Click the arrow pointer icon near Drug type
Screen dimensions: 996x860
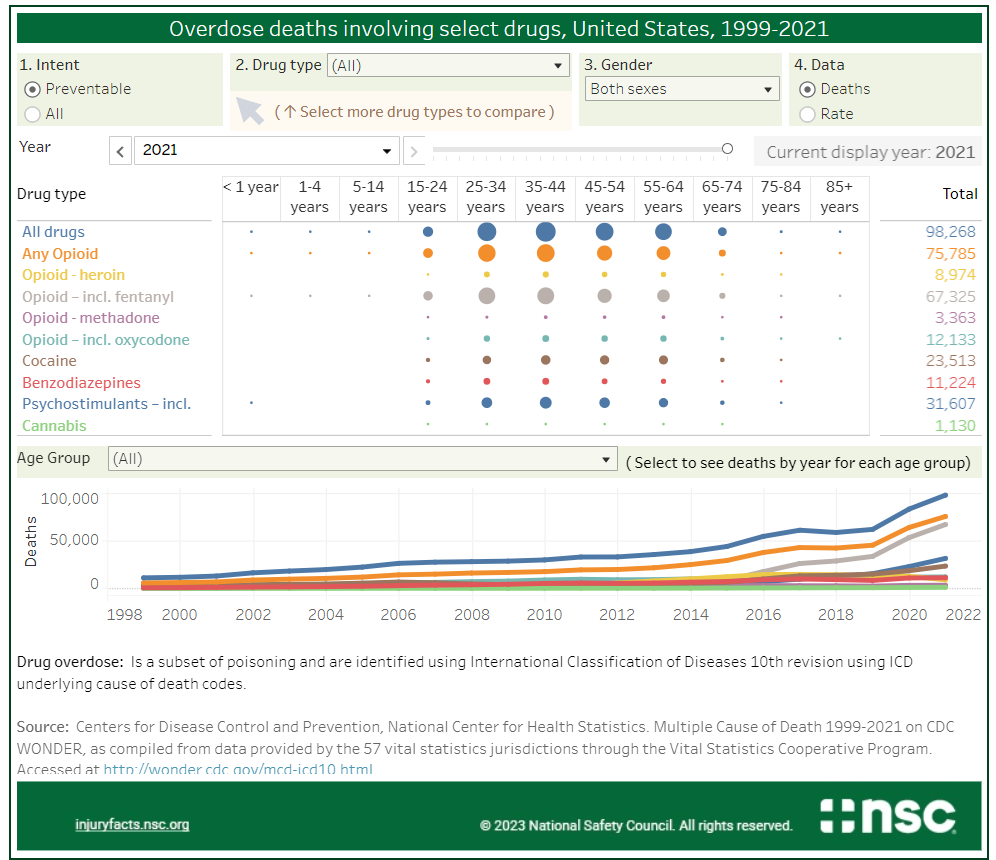249,109
